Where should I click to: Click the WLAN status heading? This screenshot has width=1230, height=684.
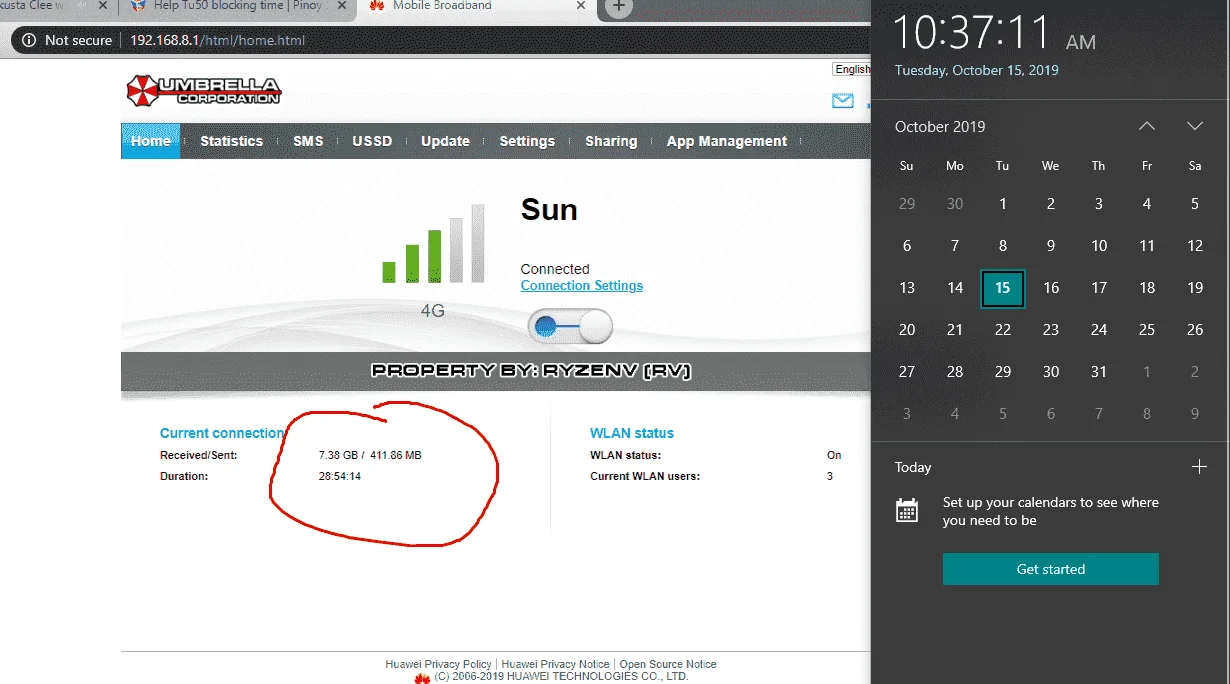tap(632, 433)
